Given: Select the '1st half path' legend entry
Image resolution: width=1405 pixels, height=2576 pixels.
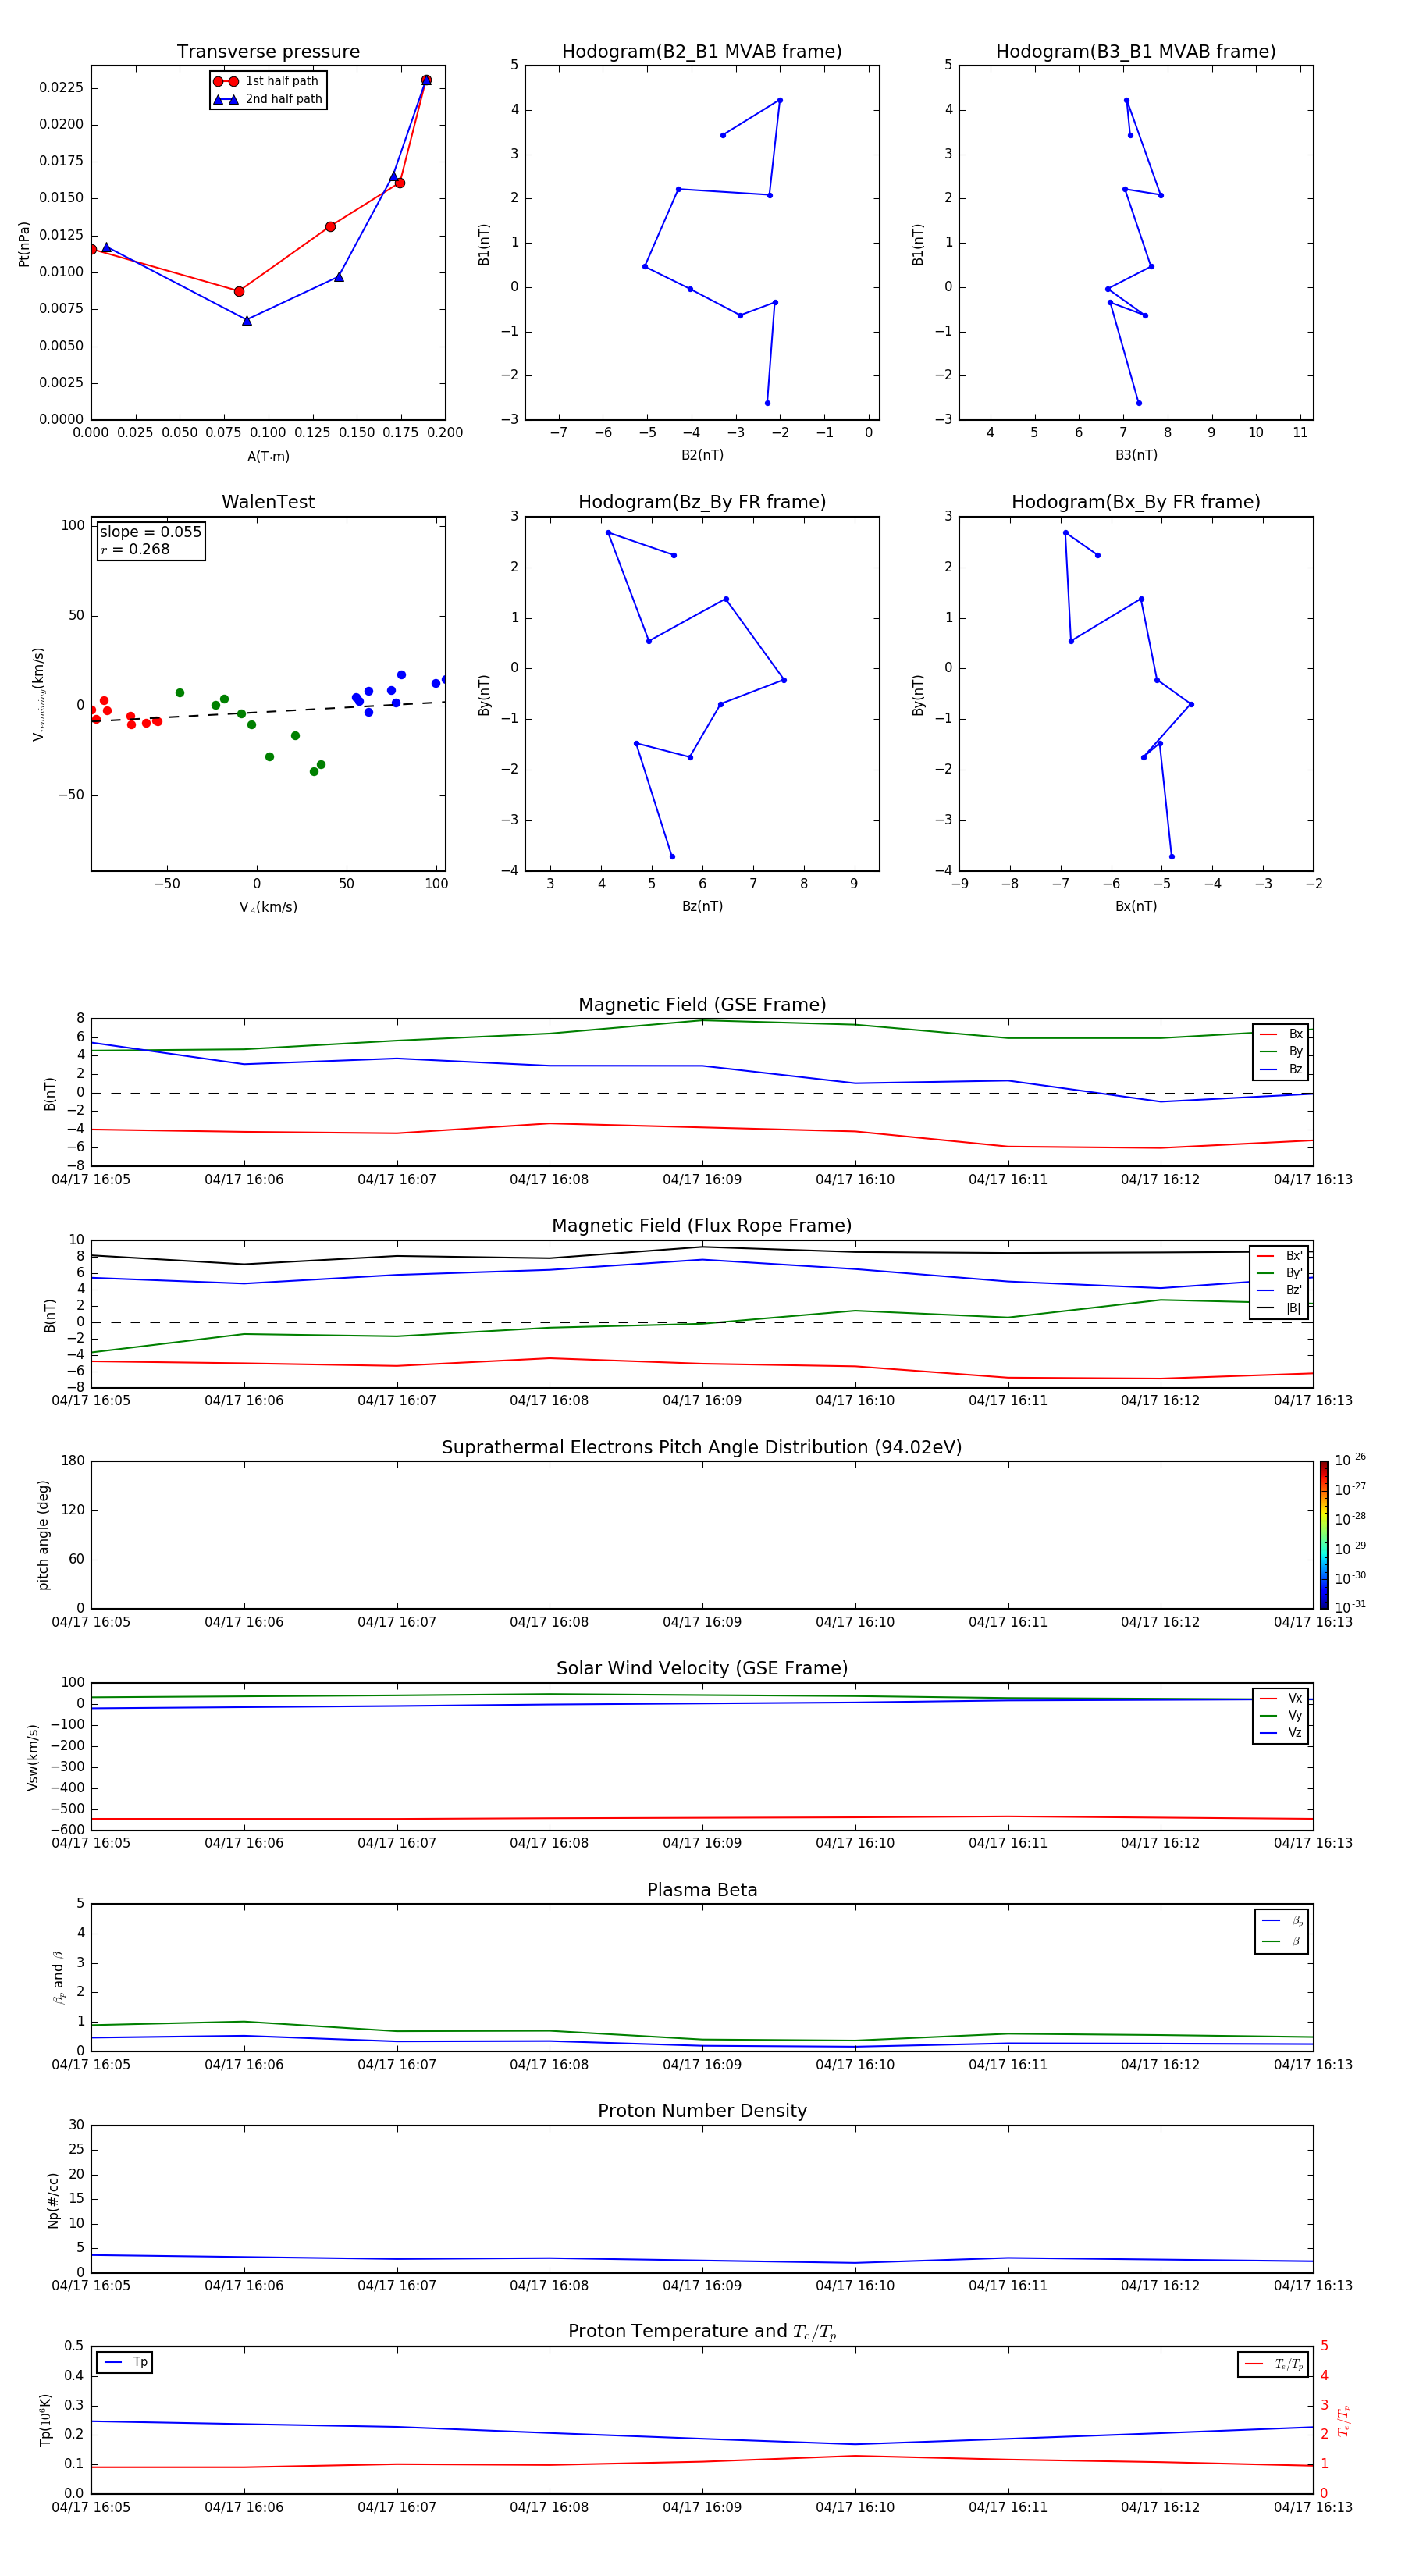Looking at the screenshot, I should pos(268,81).
